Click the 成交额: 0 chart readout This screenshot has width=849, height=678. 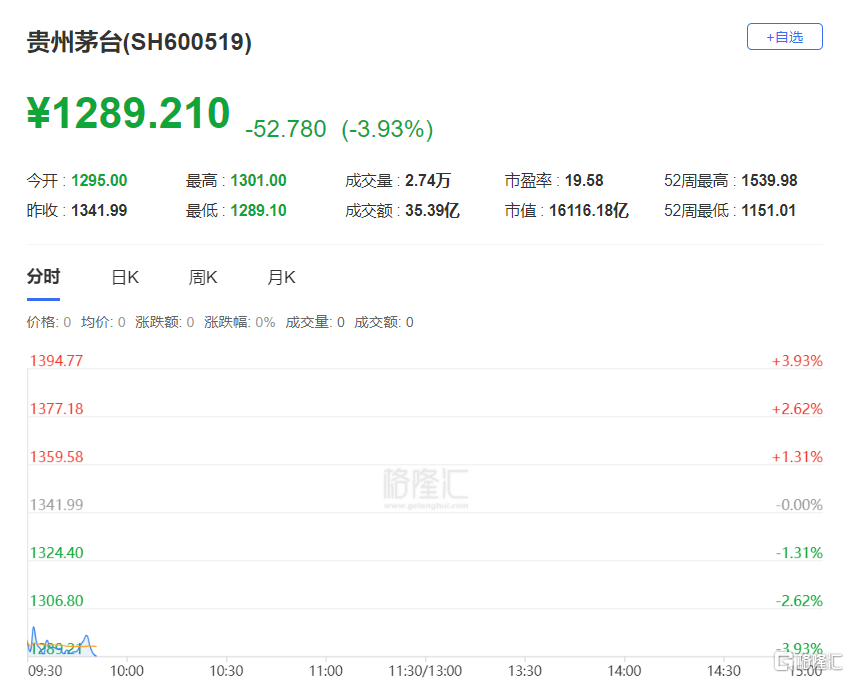pyautogui.click(x=383, y=323)
